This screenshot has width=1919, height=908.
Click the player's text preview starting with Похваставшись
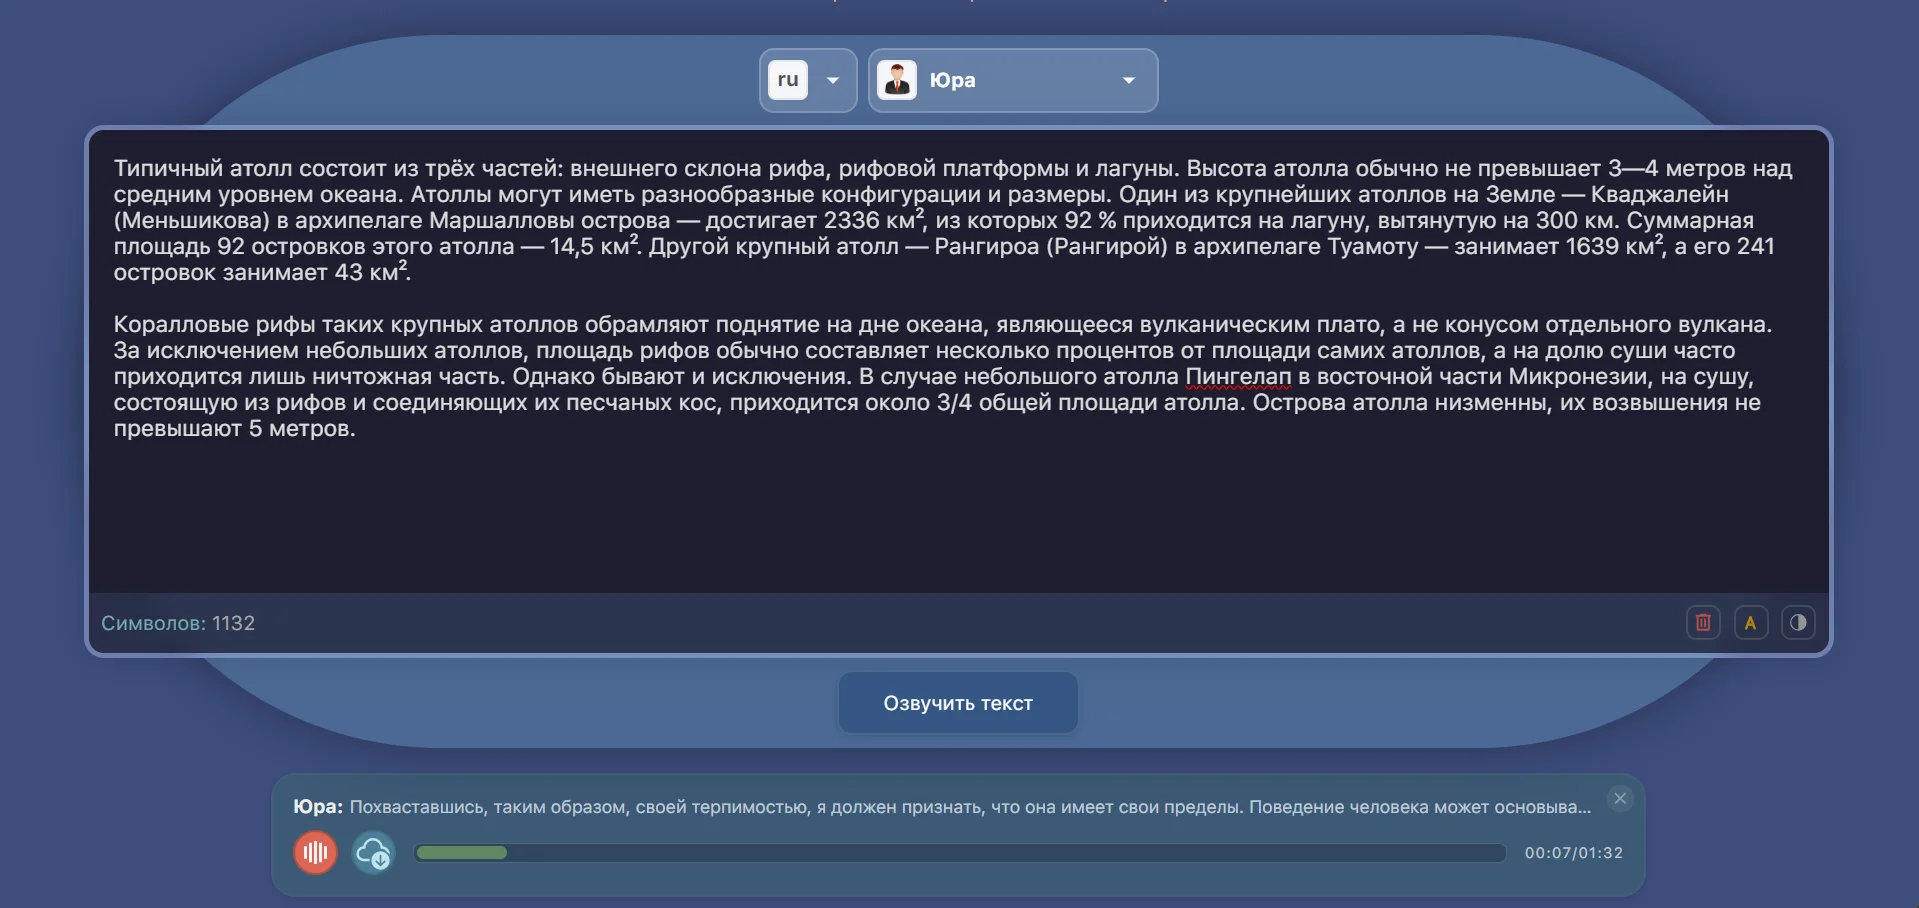(969, 807)
